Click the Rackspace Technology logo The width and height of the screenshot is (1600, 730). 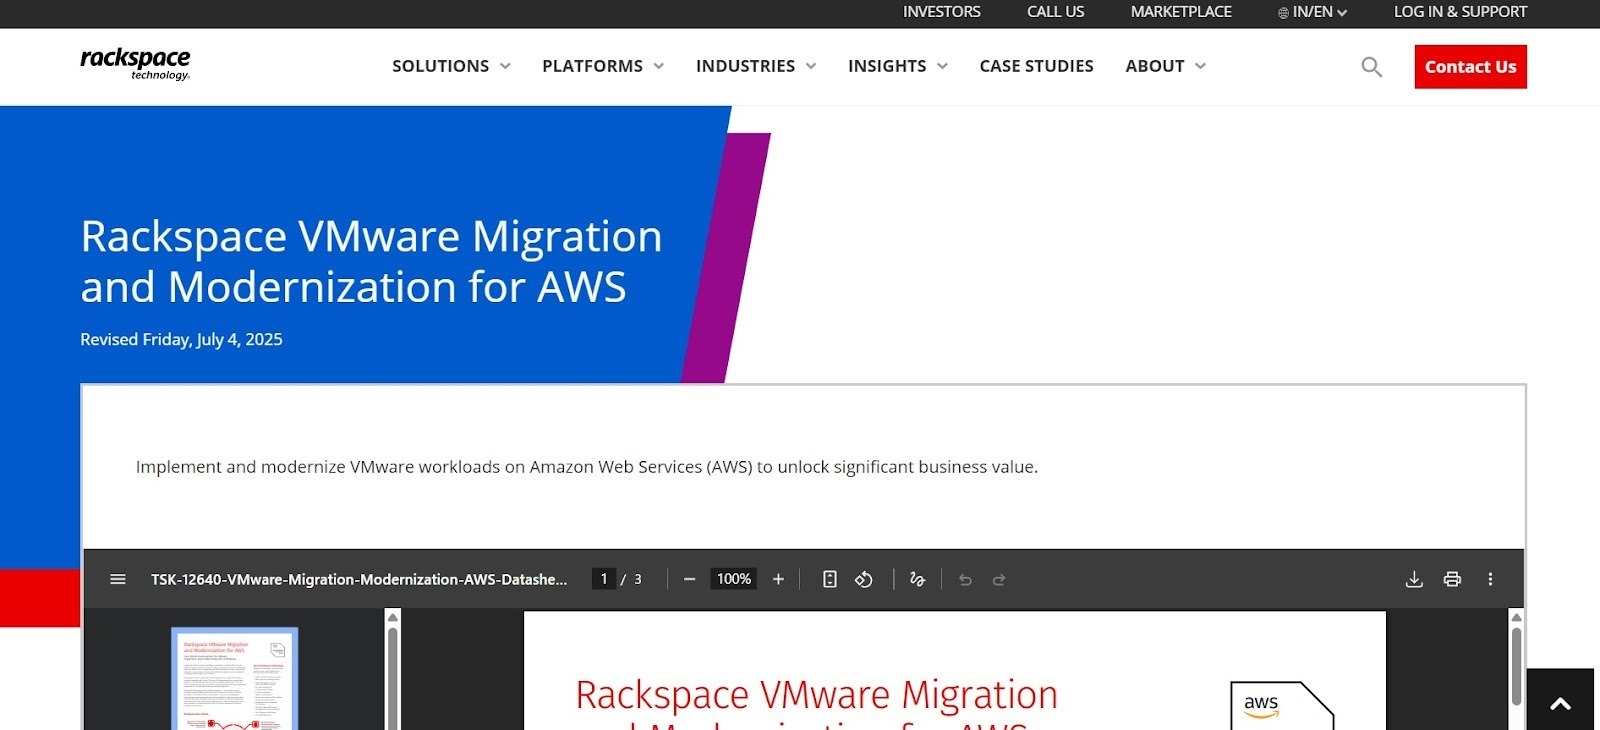[x=135, y=64]
